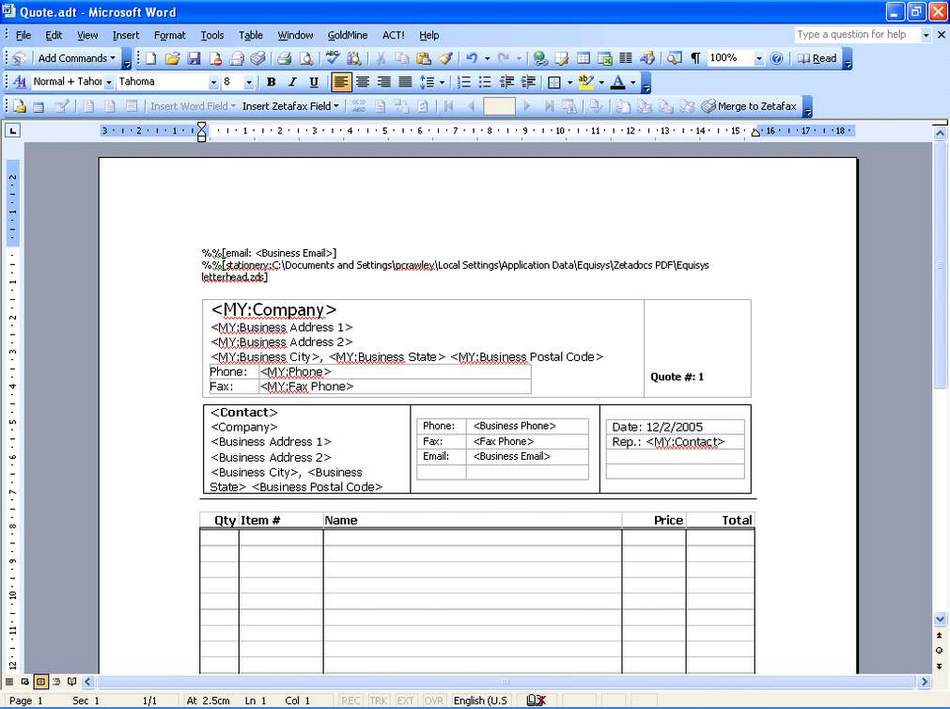
Task: Toggle italic formatting
Action: pos(292,82)
